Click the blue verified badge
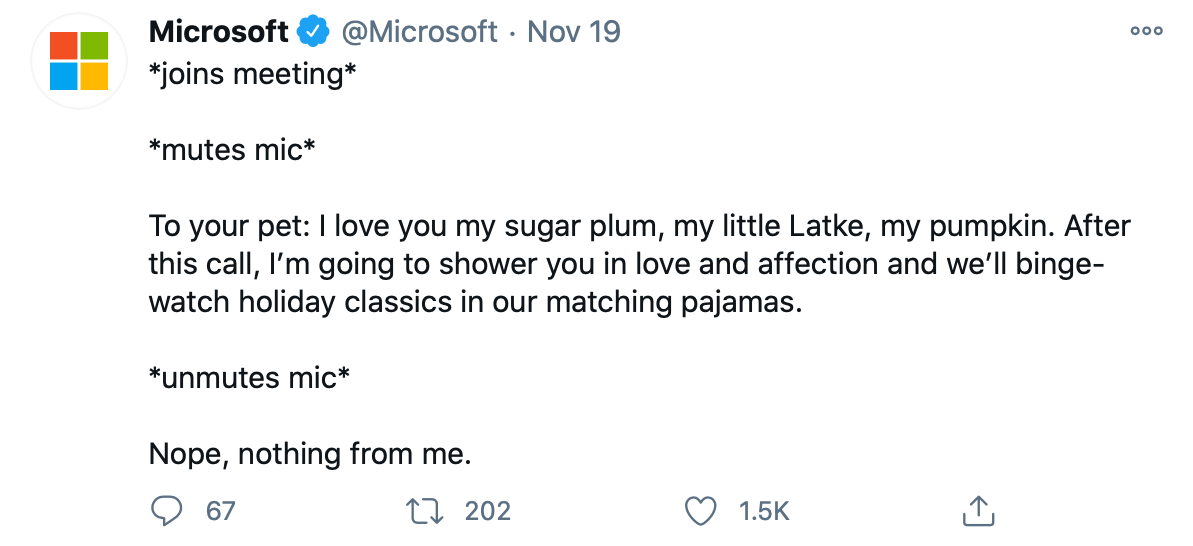 pyautogui.click(x=314, y=32)
